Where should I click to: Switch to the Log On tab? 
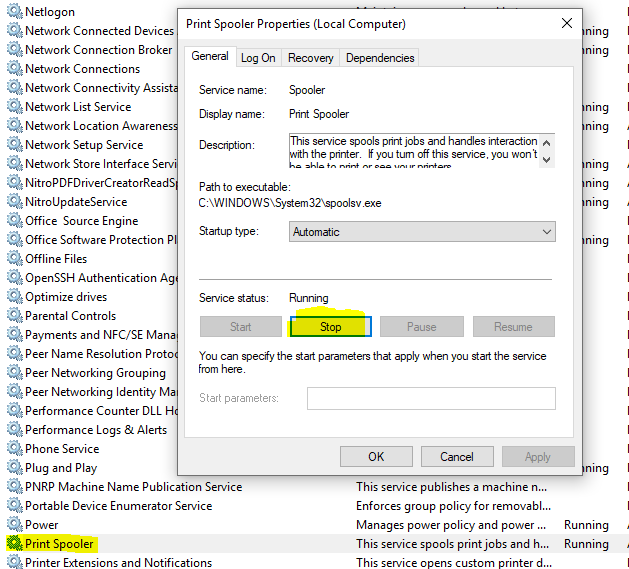258,58
